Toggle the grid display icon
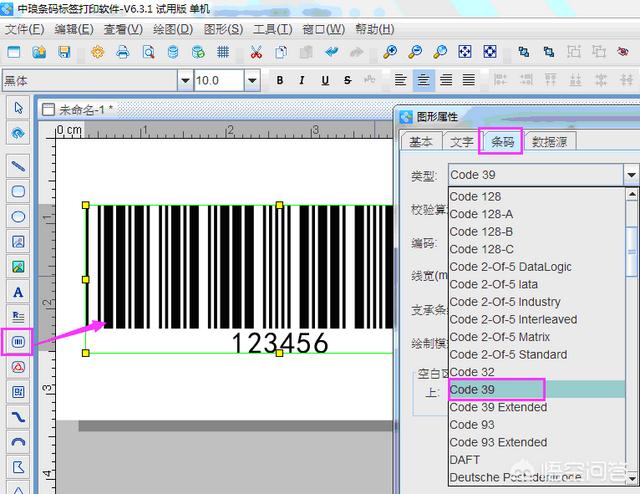Viewport: 640px width, 494px height. coord(223,52)
